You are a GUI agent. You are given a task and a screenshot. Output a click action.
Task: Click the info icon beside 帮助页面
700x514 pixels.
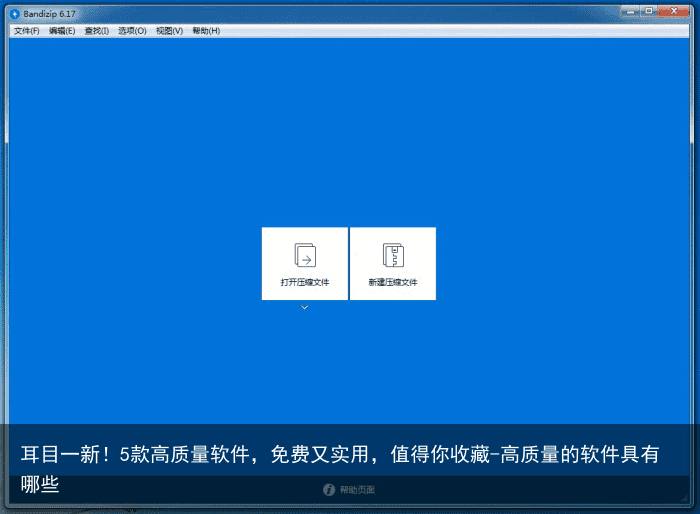pyautogui.click(x=328, y=490)
